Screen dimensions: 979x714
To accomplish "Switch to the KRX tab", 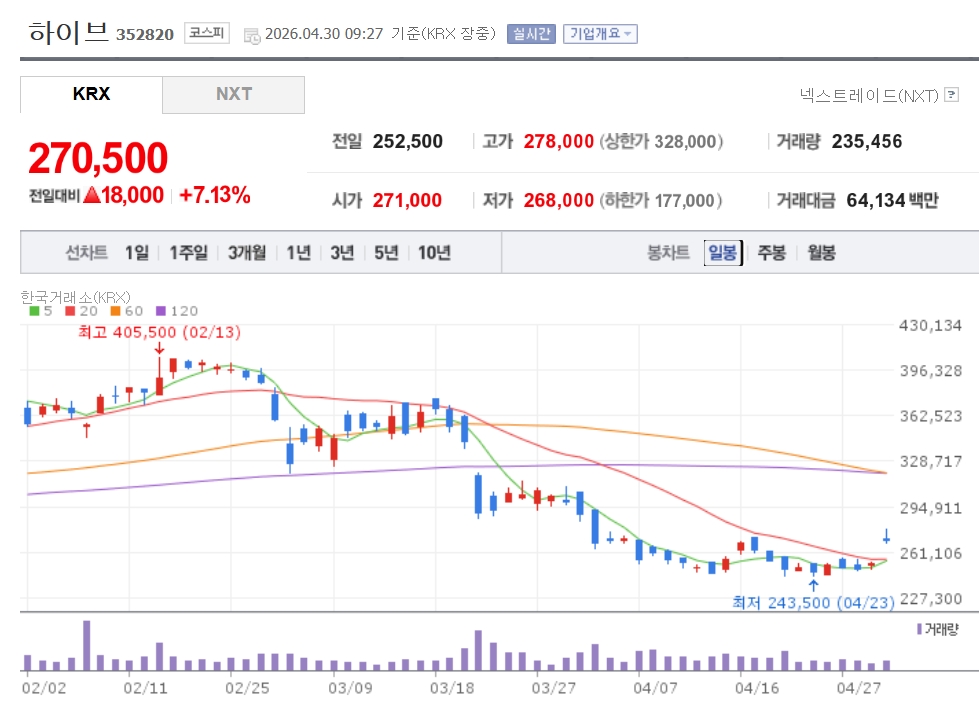I will [x=91, y=95].
